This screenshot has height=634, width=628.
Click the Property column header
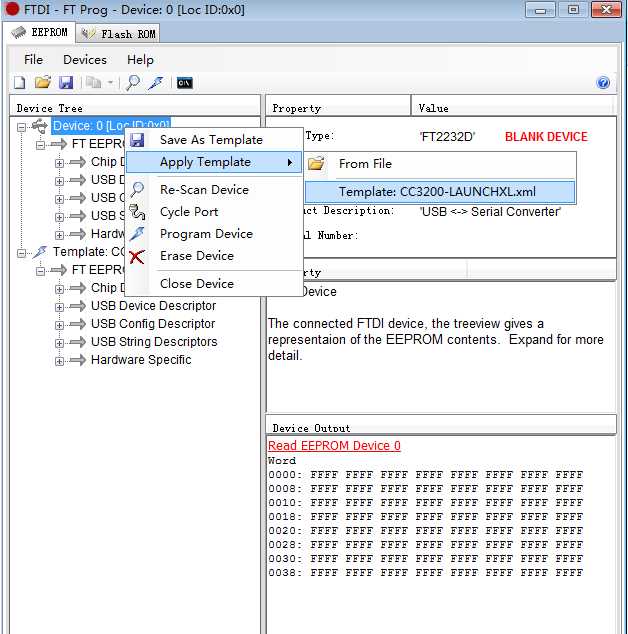pos(338,108)
